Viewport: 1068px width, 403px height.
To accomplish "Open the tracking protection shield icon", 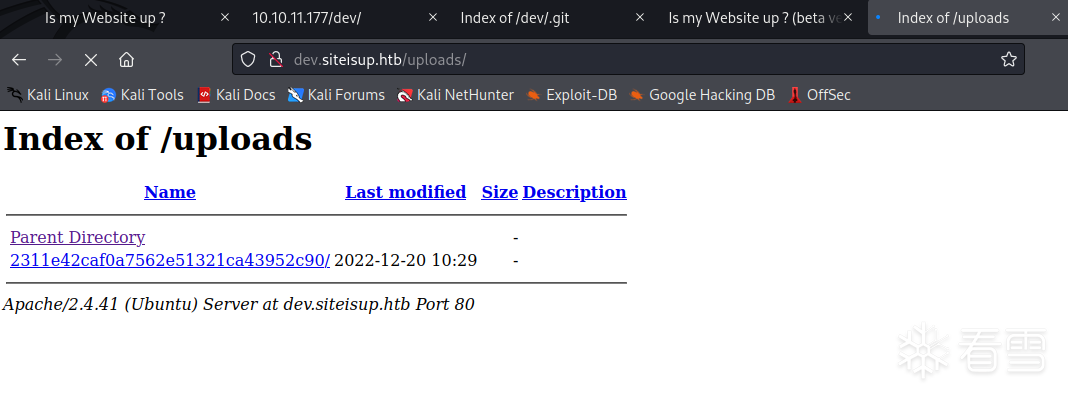I will click(x=249, y=59).
